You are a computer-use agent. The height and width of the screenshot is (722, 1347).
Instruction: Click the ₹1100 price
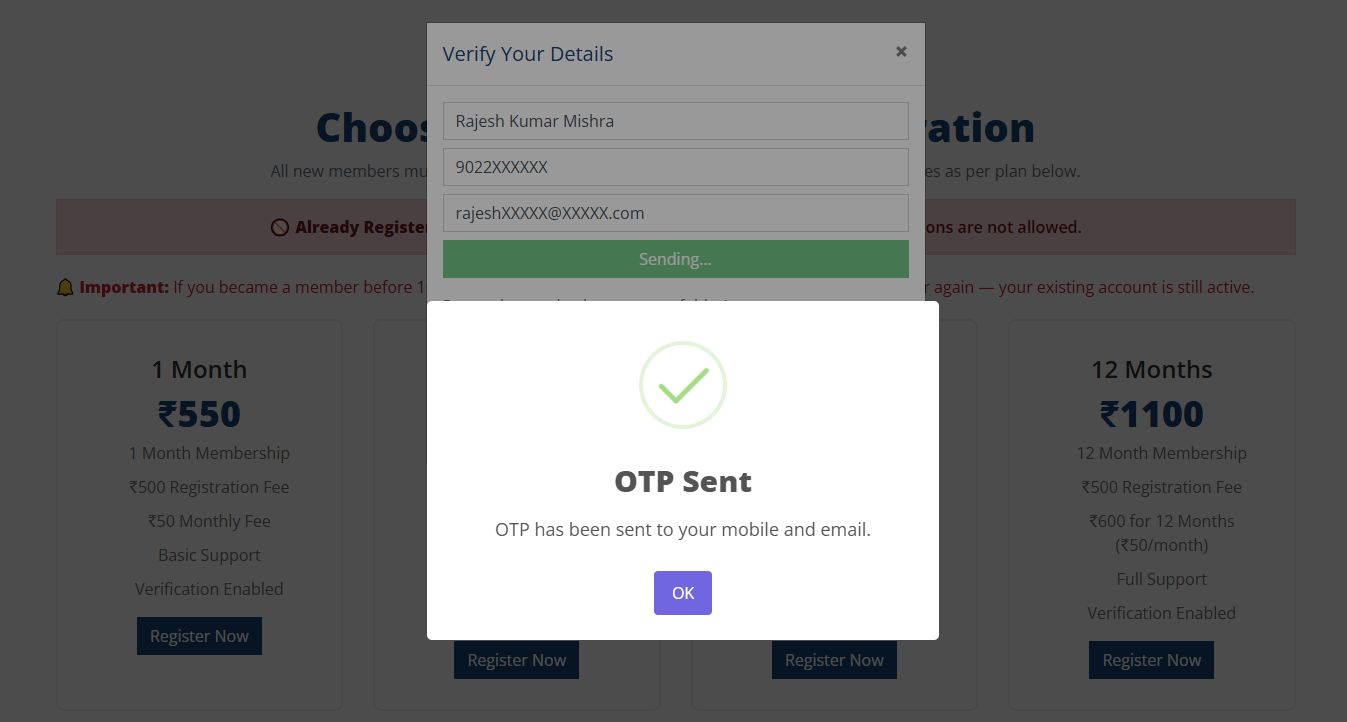point(1151,414)
